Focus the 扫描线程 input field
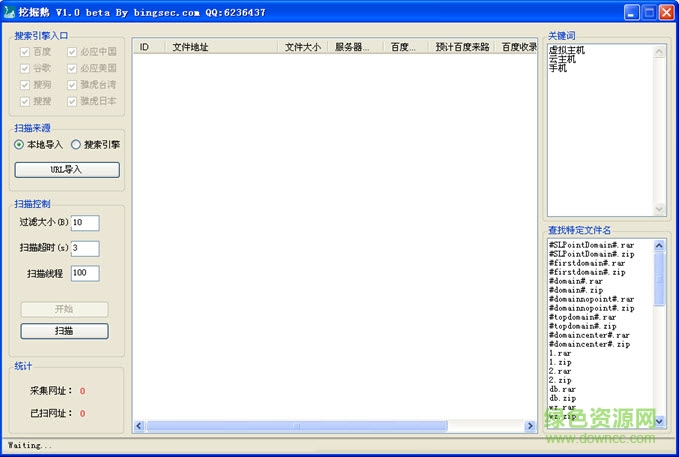Viewport: 679px width, 457px height. pos(85,273)
